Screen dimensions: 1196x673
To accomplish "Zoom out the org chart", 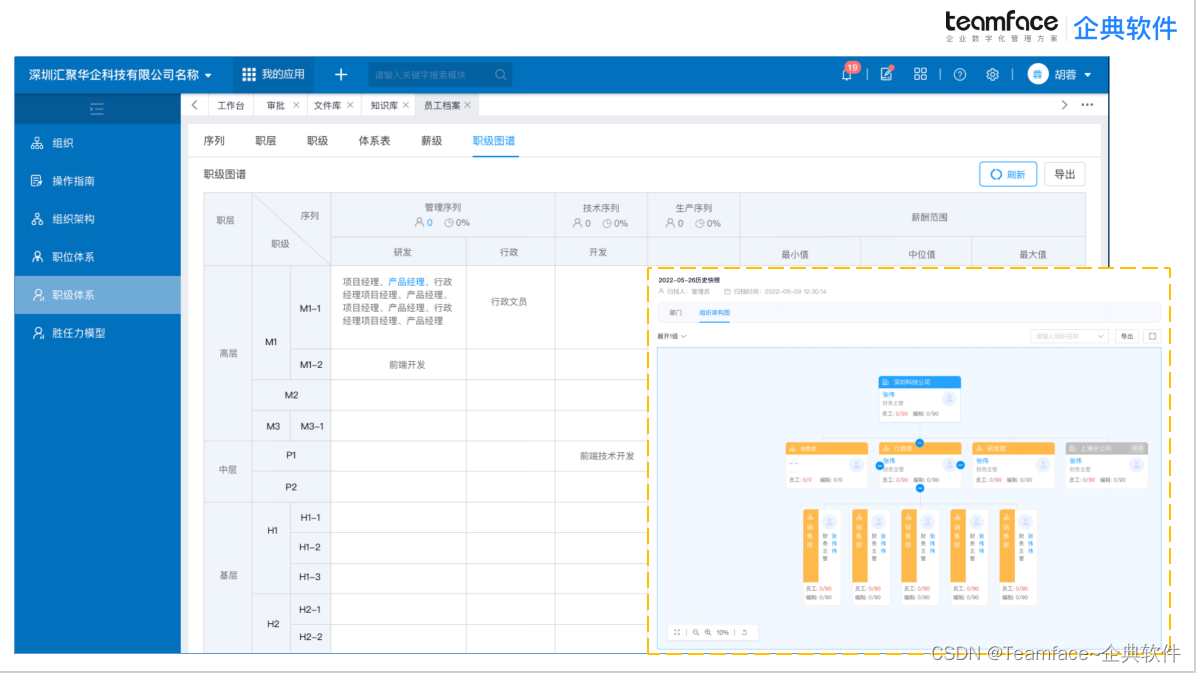I will pos(696,633).
